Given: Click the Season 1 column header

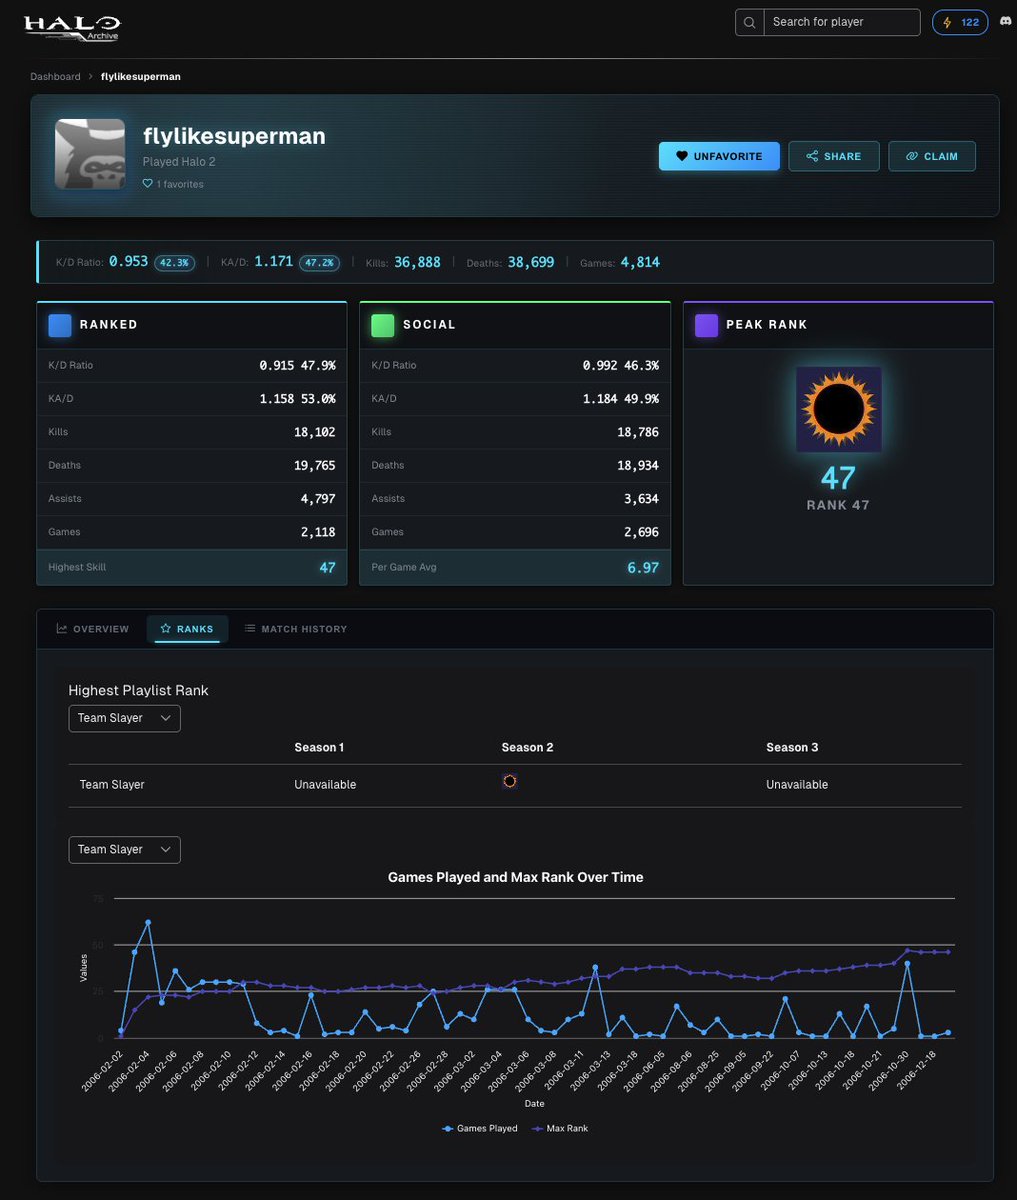Looking at the screenshot, I should click(x=319, y=747).
